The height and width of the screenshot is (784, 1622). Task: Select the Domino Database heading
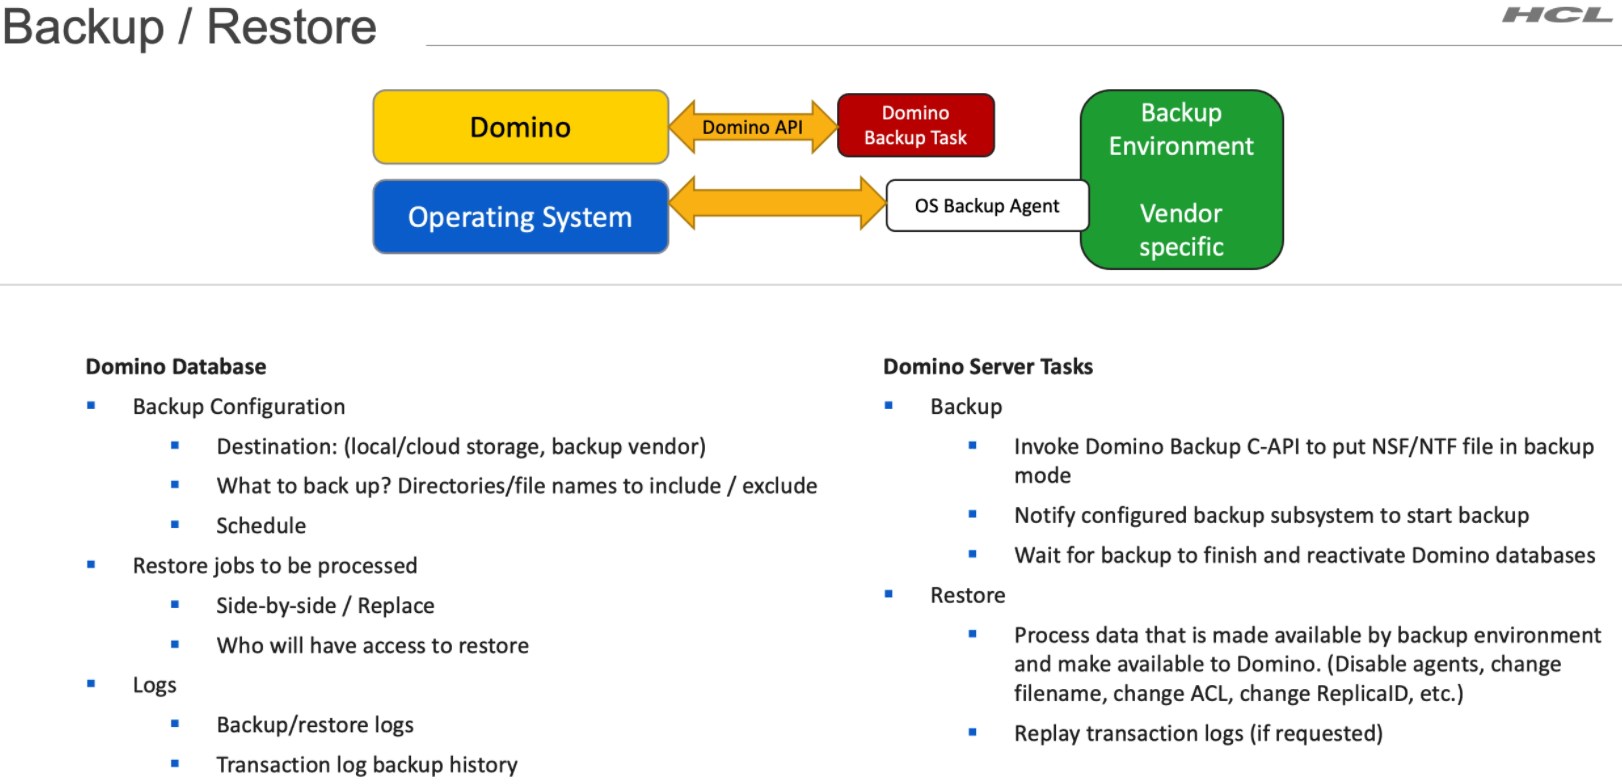pyautogui.click(x=176, y=367)
